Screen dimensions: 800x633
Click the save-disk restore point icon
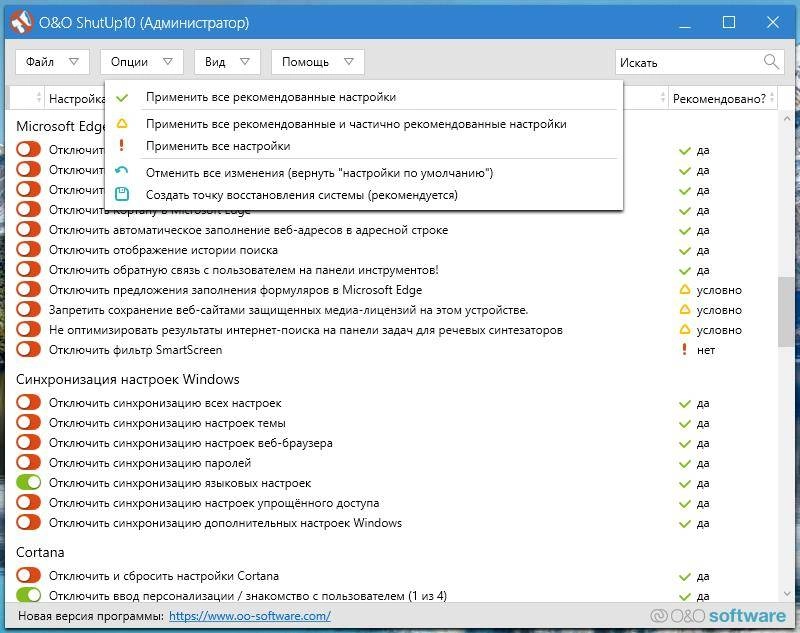click(122, 194)
